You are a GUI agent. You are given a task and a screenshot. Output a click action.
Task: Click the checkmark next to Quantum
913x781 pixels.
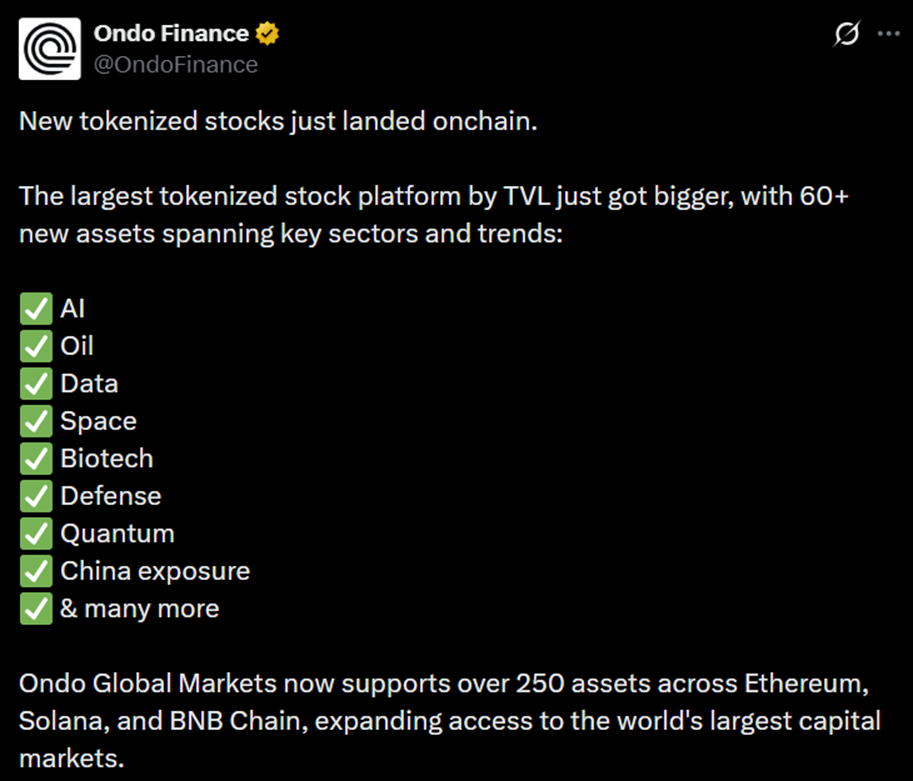tap(36, 533)
